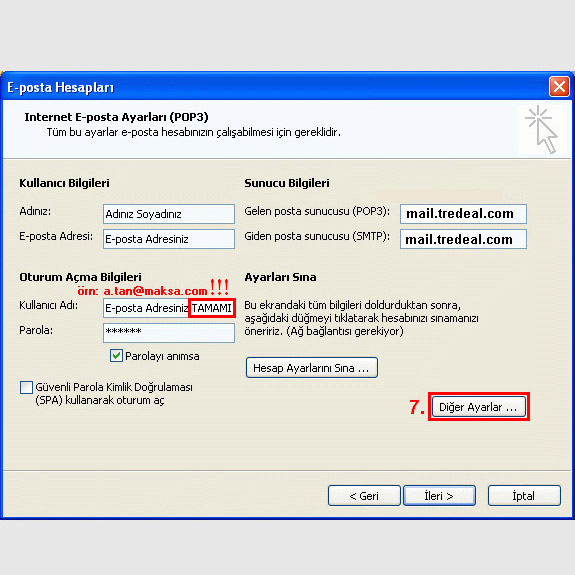
Task: Click Hesap Ayarlarını Sına button
Action: click(312, 367)
